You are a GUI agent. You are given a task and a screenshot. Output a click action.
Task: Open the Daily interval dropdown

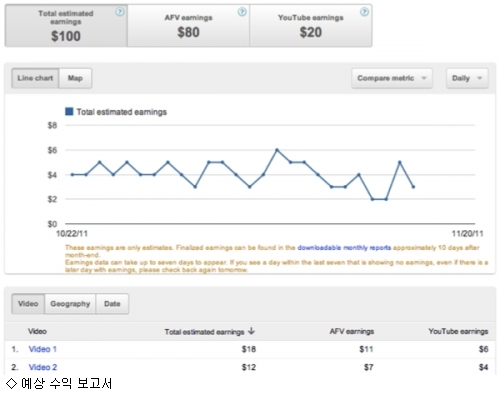(467, 78)
